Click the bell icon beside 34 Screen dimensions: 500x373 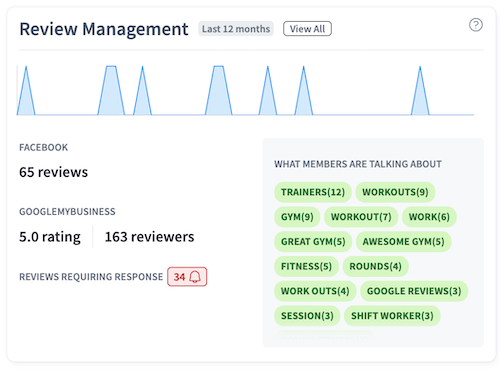pos(195,277)
